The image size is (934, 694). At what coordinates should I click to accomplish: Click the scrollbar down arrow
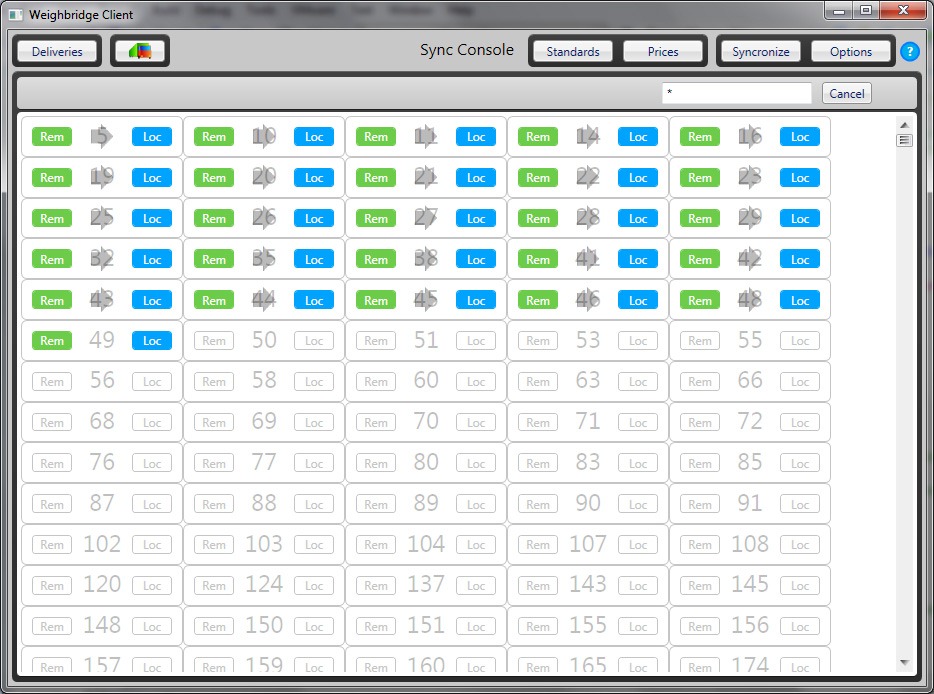pos(904,662)
